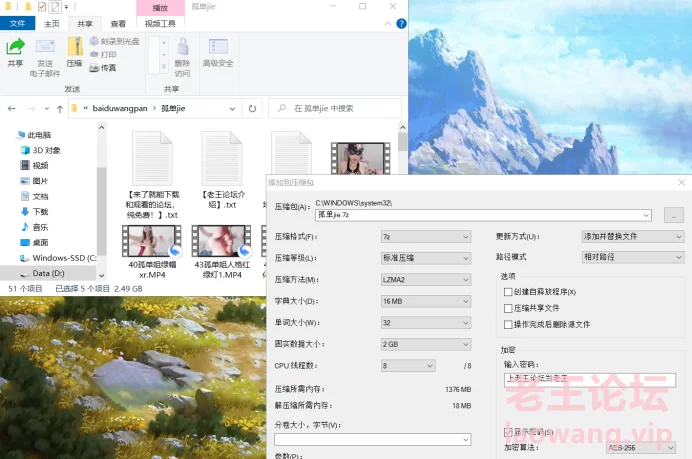Click the search magnifier icon

click(282, 109)
